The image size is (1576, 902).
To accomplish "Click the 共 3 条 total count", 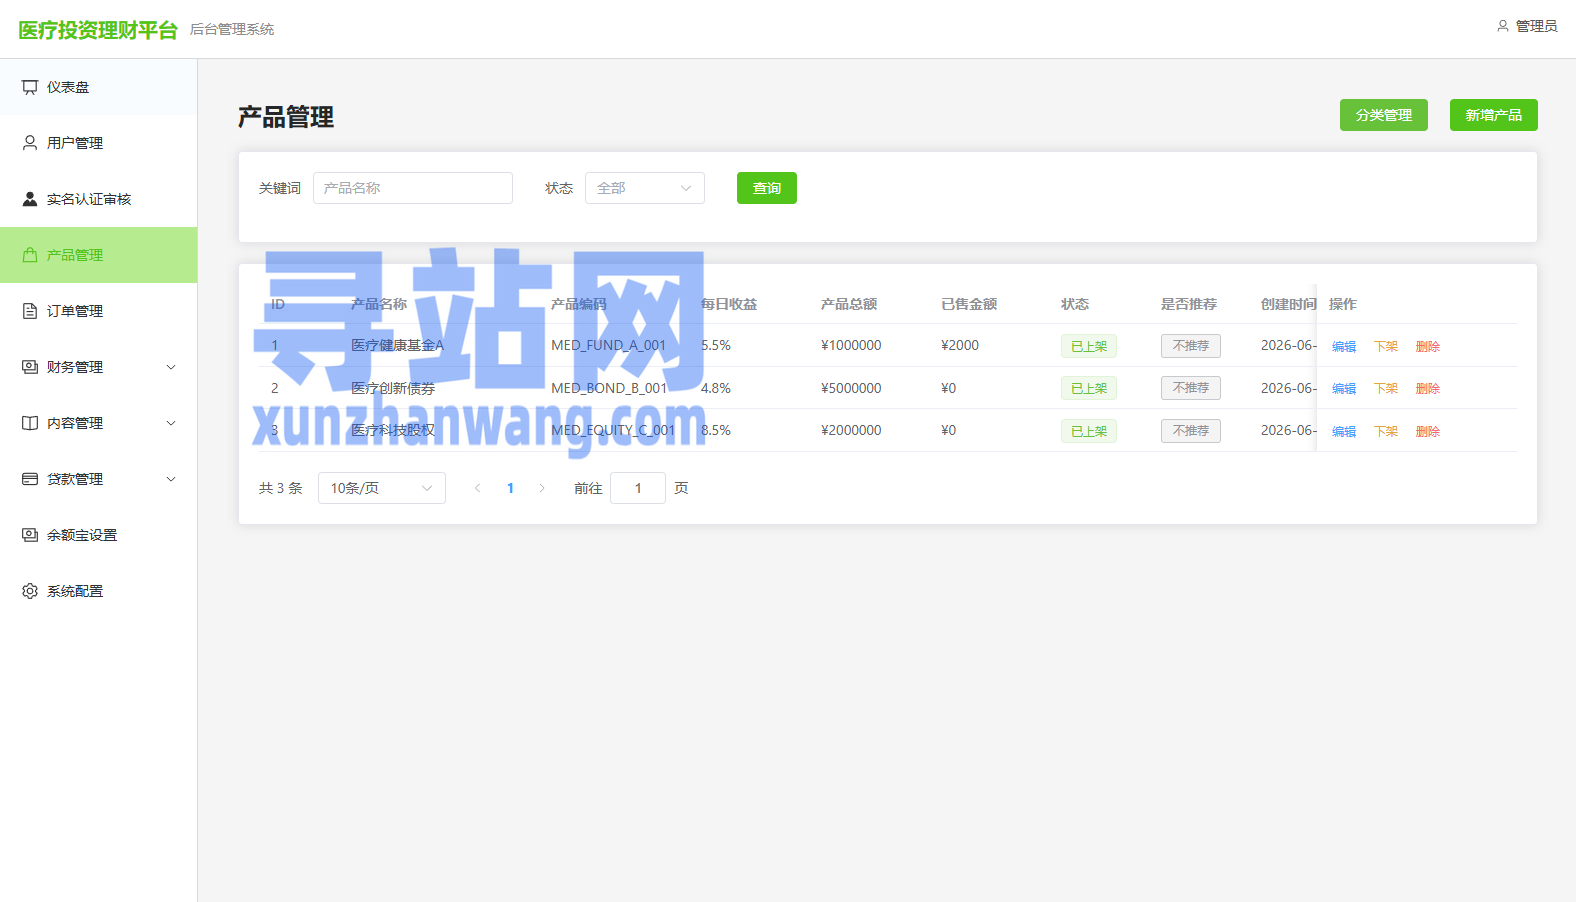I will (281, 488).
